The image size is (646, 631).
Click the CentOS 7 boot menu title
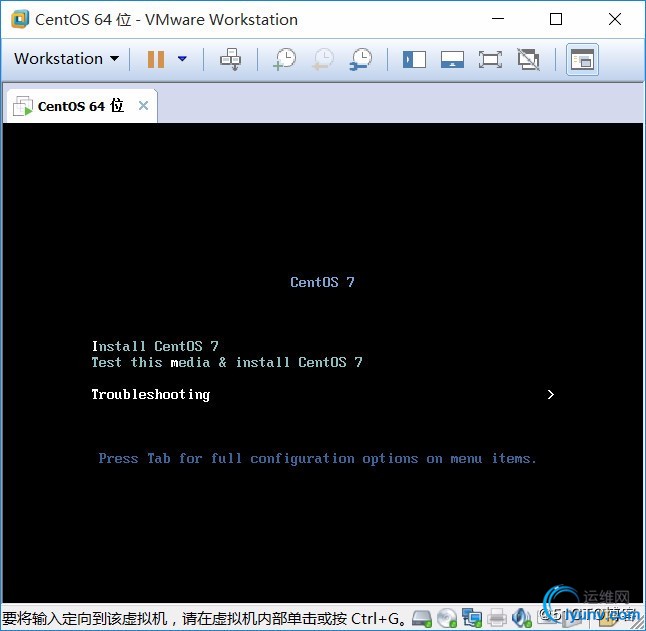(x=322, y=282)
